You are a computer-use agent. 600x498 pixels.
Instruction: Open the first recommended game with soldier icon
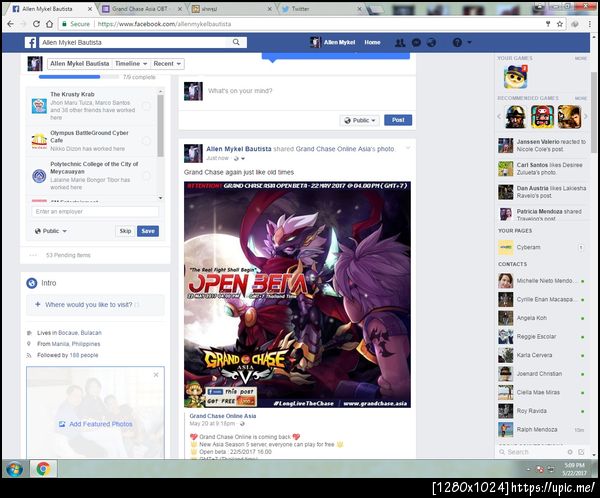pos(515,116)
